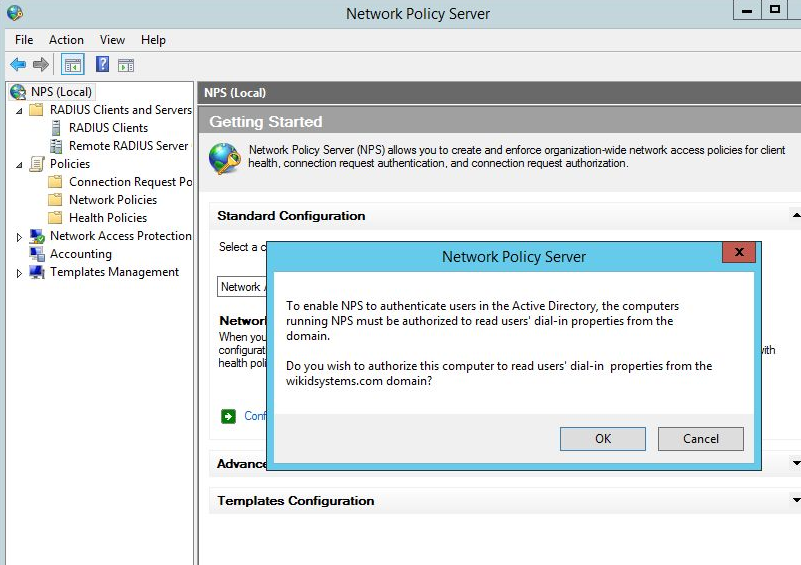Viewport: 801px width, 565px height.
Task: Select Accounting tree item
Action: (x=81, y=254)
